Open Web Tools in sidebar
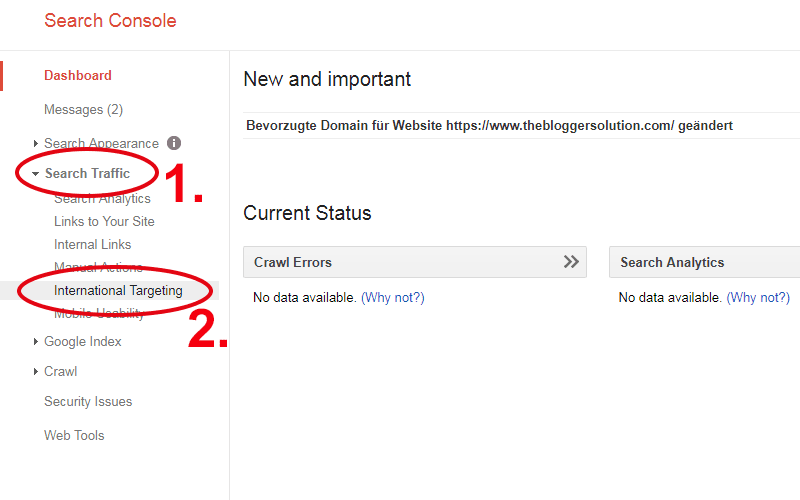Image resolution: width=800 pixels, height=500 pixels. coord(74,435)
